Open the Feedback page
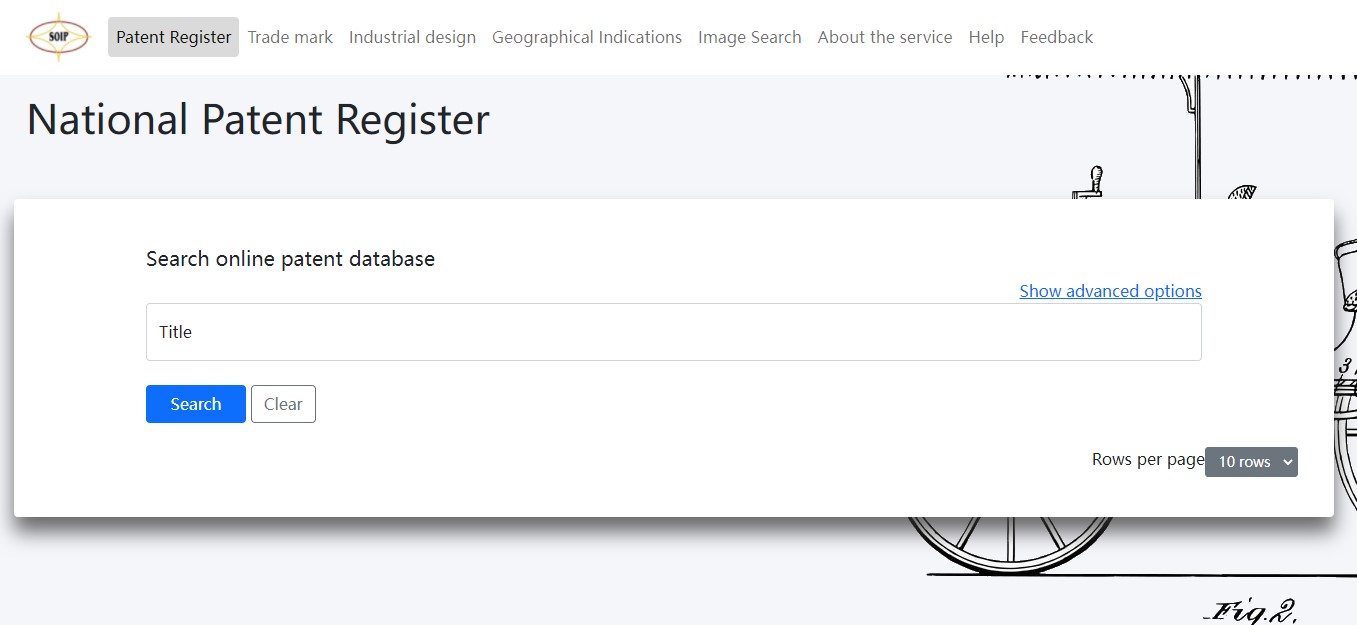This screenshot has width=1357, height=625. pyautogui.click(x=1057, y=37)
